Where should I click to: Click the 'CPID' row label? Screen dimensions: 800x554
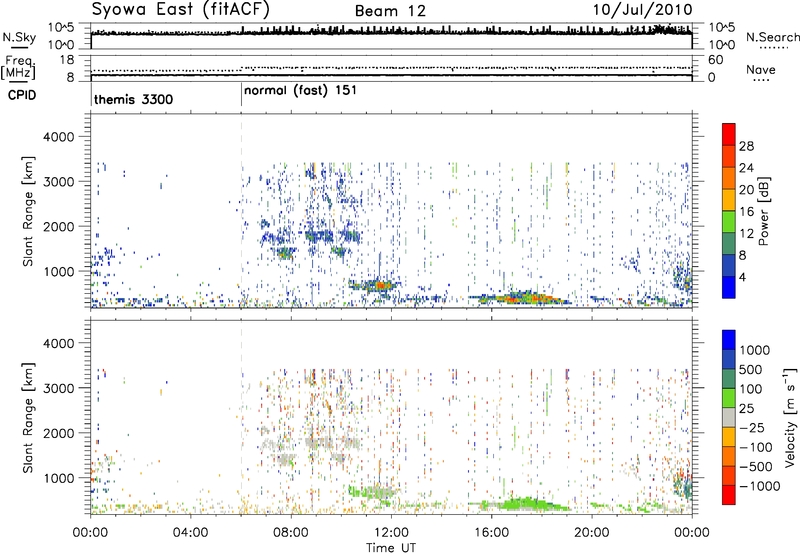(22, 95)
